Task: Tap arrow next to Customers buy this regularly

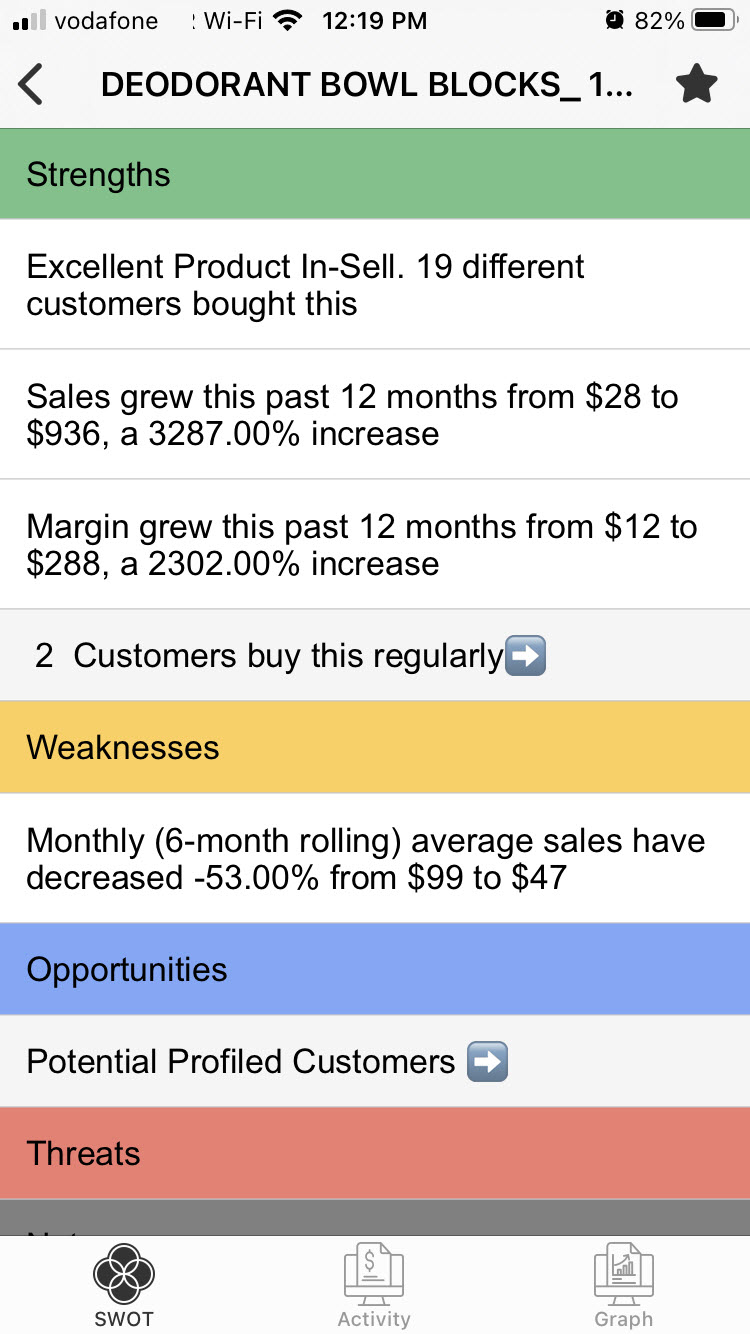Action: tap(526, 656)
